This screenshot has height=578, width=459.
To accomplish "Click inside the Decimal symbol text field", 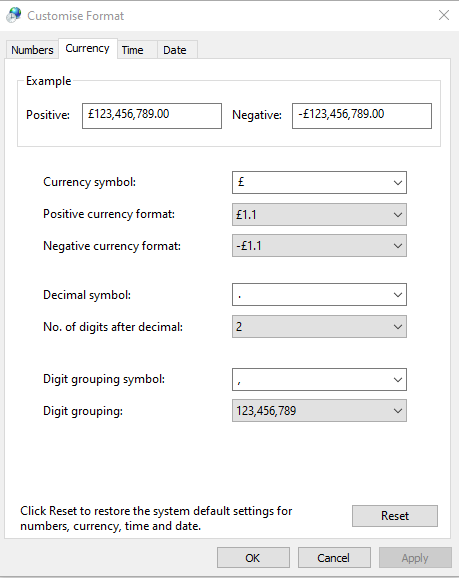I will 311,295.
